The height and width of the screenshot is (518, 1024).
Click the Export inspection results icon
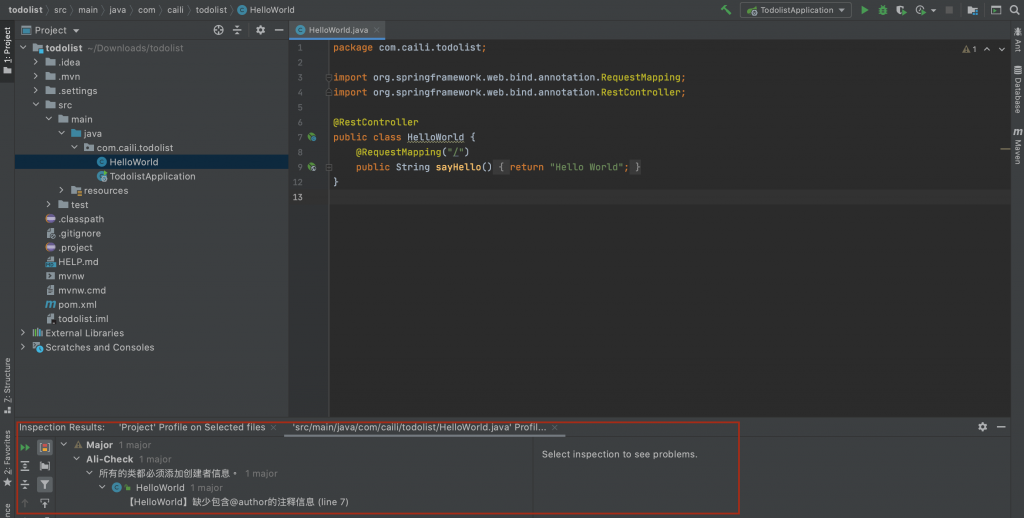point(44,503)
